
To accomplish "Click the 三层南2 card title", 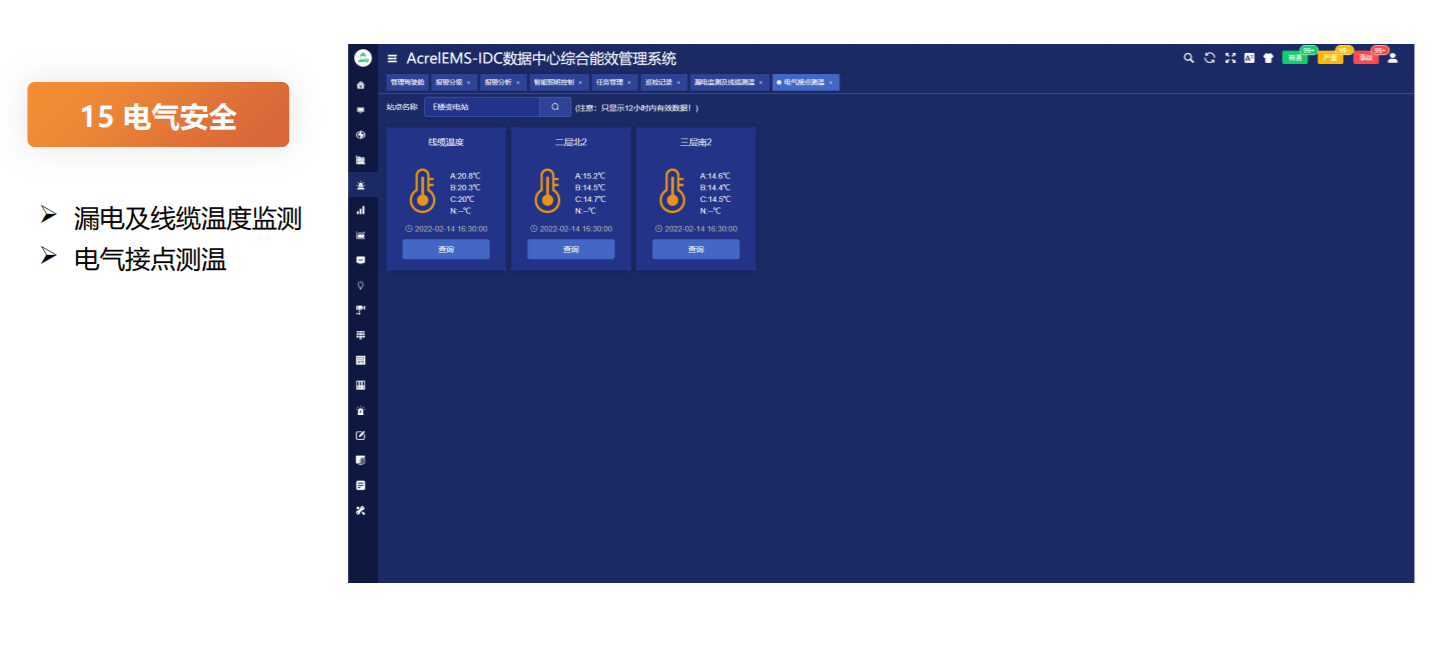I will pyautogui.click(x=696, y=142).
